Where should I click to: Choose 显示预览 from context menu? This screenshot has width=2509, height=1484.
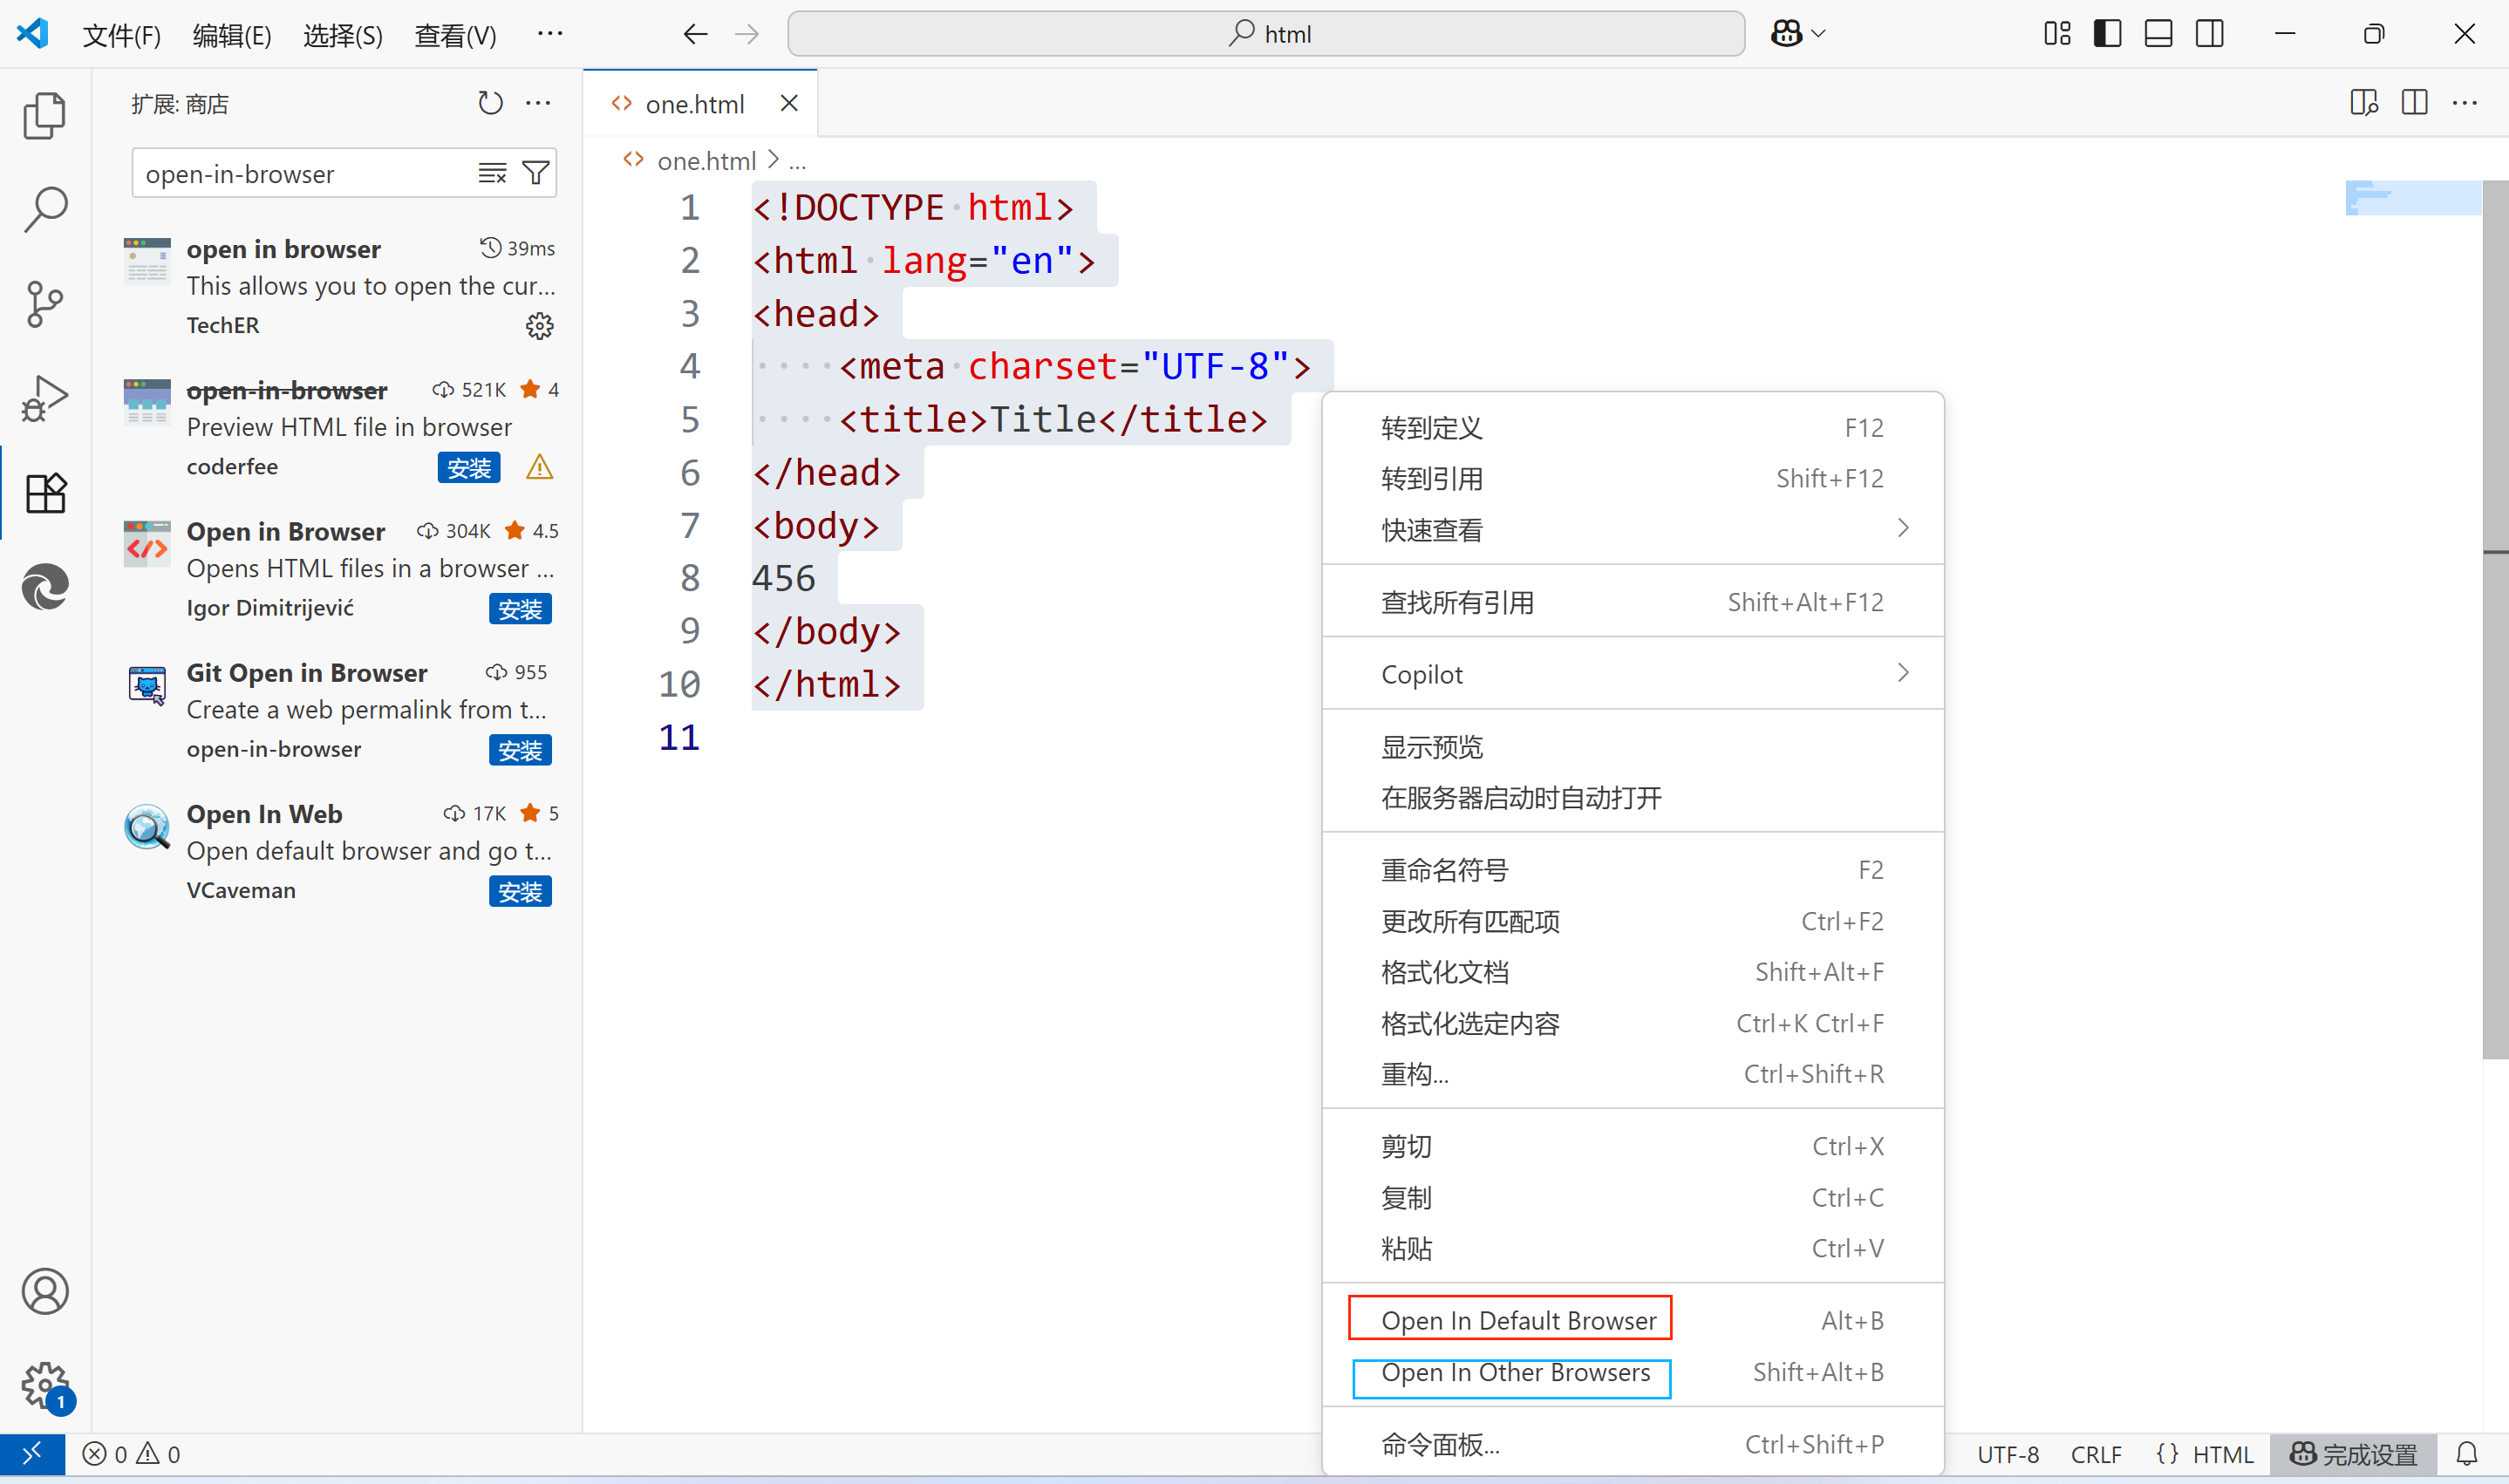click(1633, 747)
